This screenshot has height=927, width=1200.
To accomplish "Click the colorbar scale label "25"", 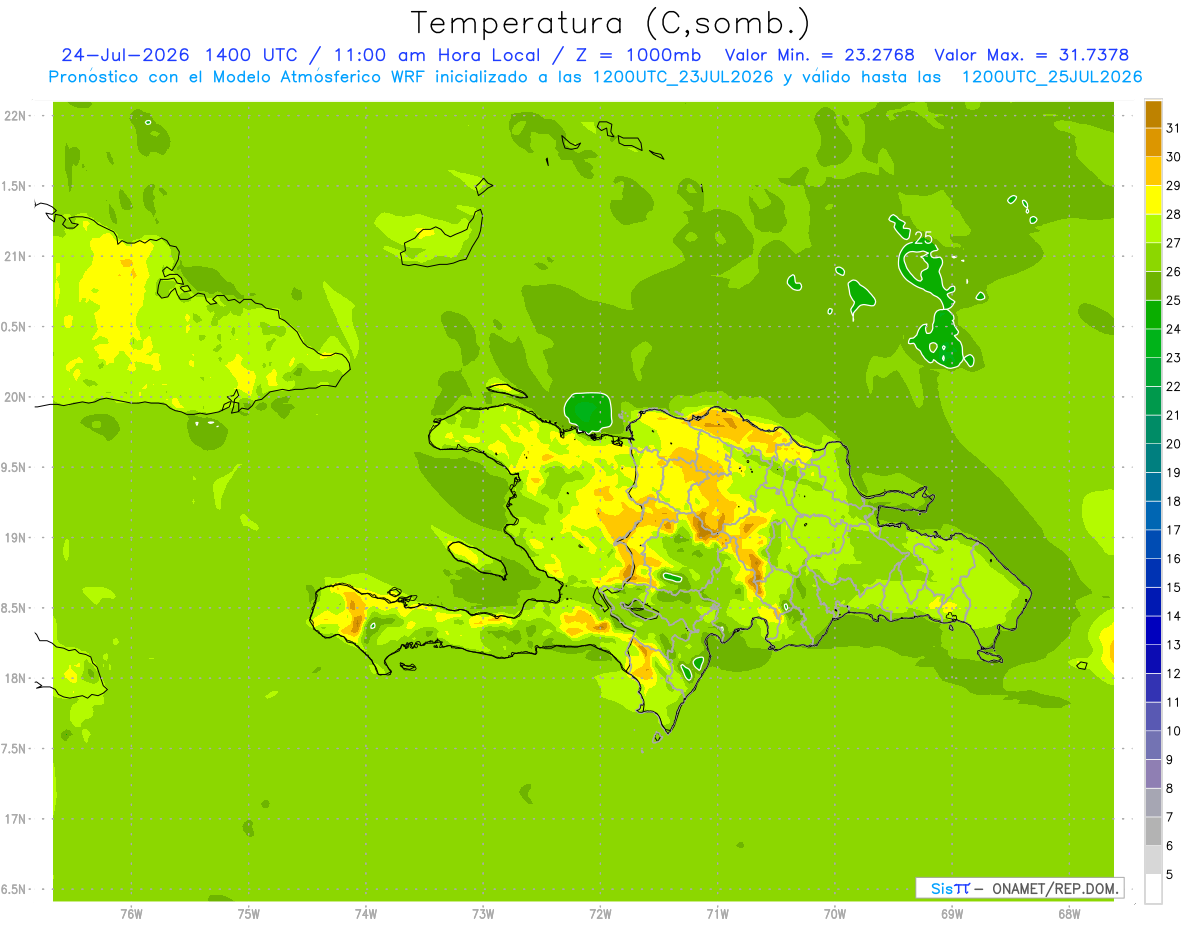I will 1174,300.
